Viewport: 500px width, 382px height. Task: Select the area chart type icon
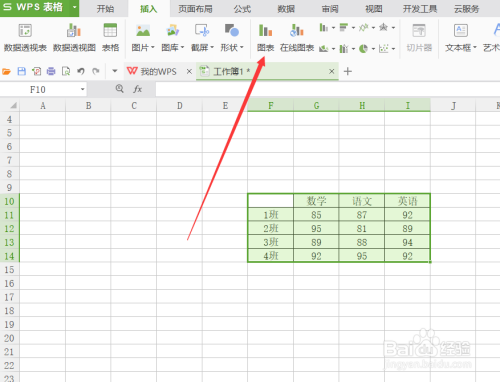coord(324,49)
